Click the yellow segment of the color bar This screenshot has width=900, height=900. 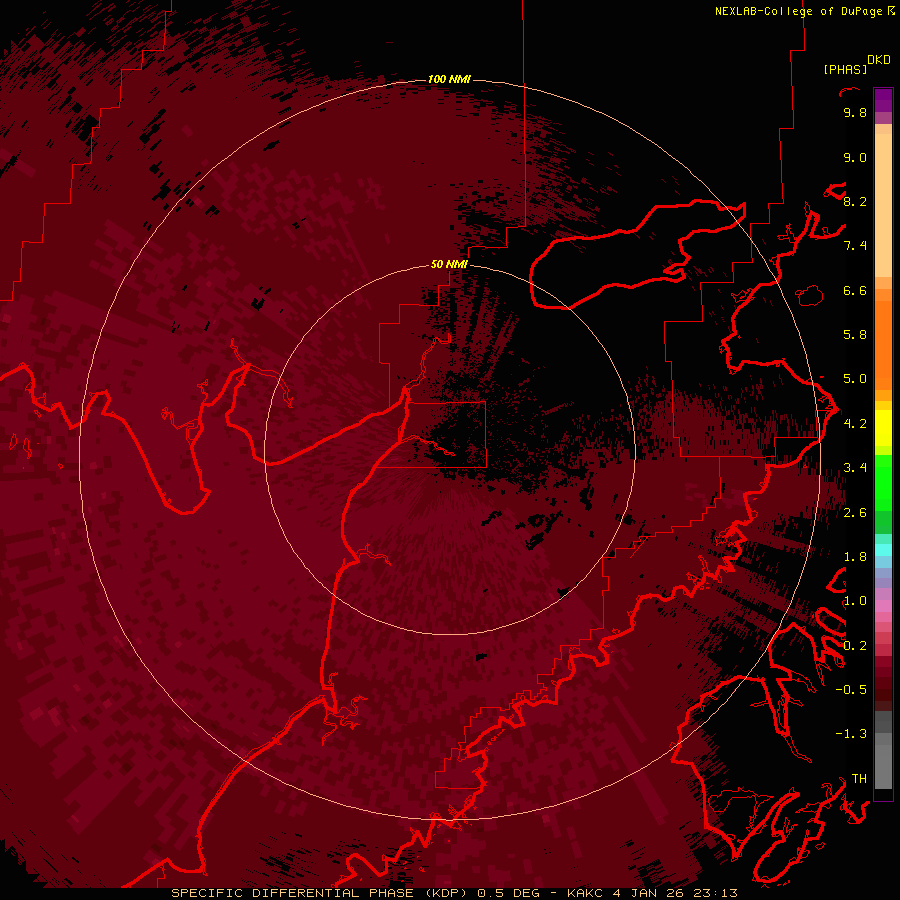pos(883,428)
